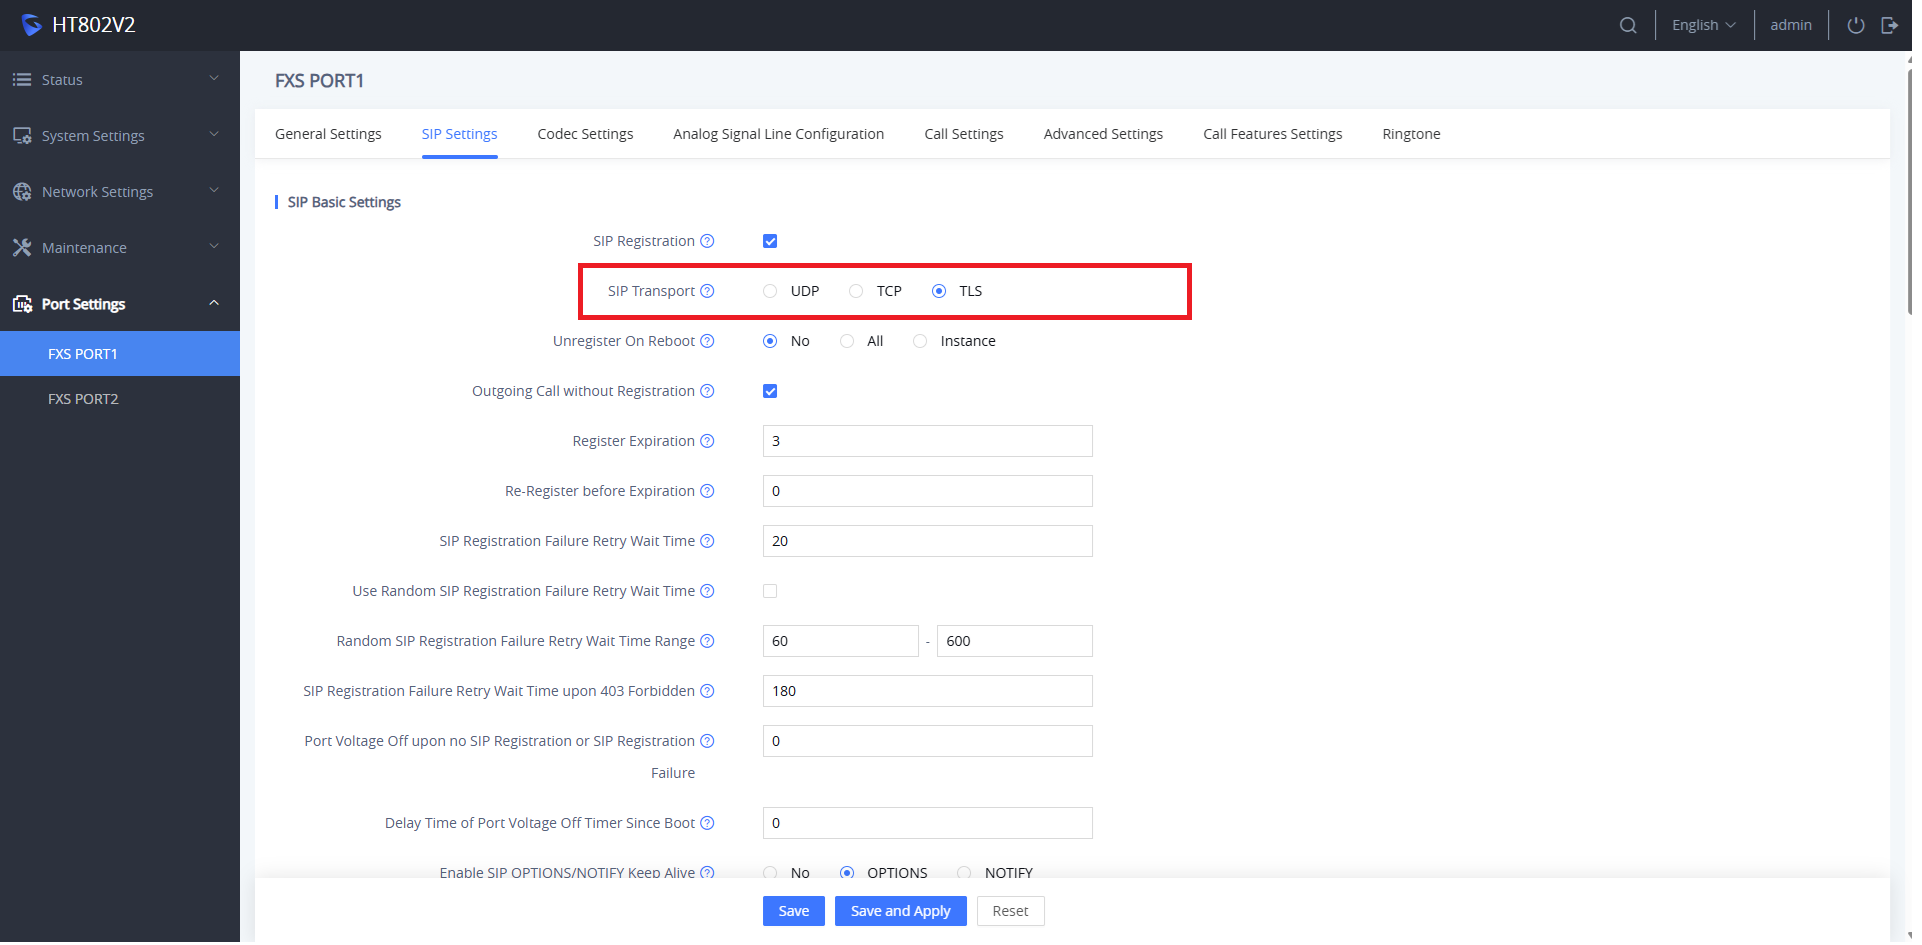The height and width of the screenshot is (945, 1922).
Task: Click the reboot power icon in header
Action: (1855, 25)
